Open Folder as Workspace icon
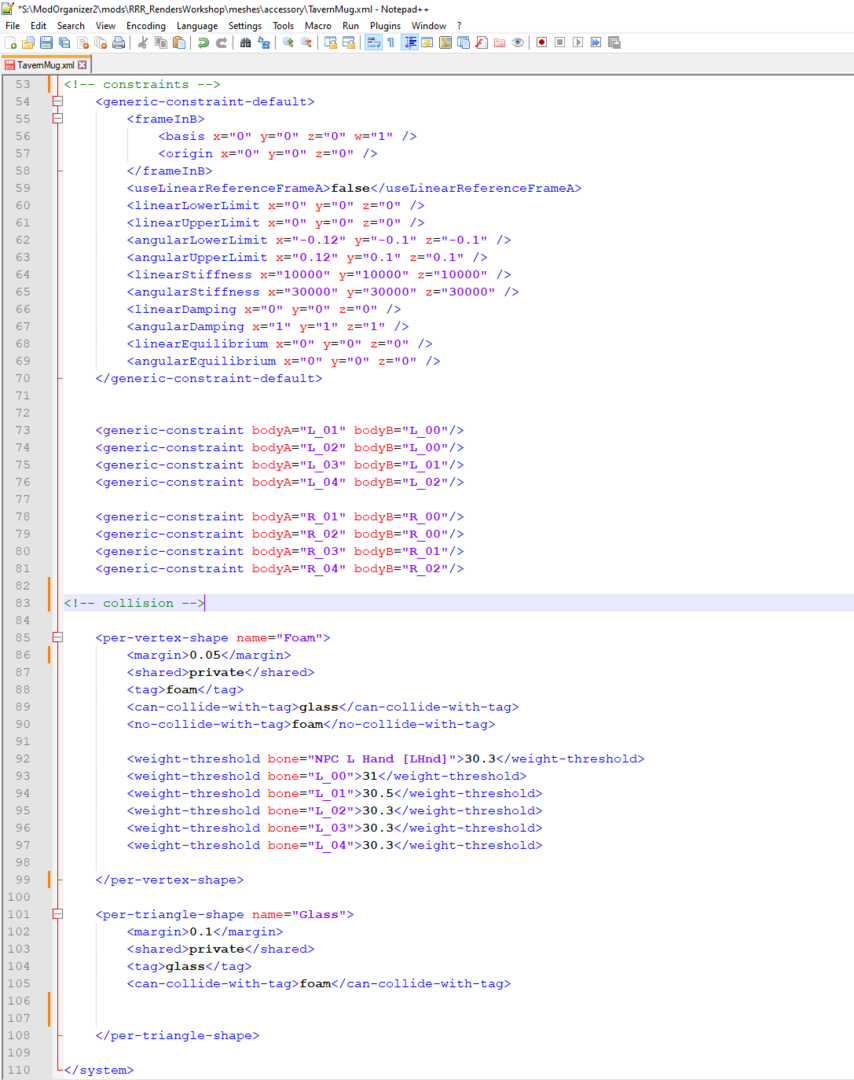 pos(500,43)
